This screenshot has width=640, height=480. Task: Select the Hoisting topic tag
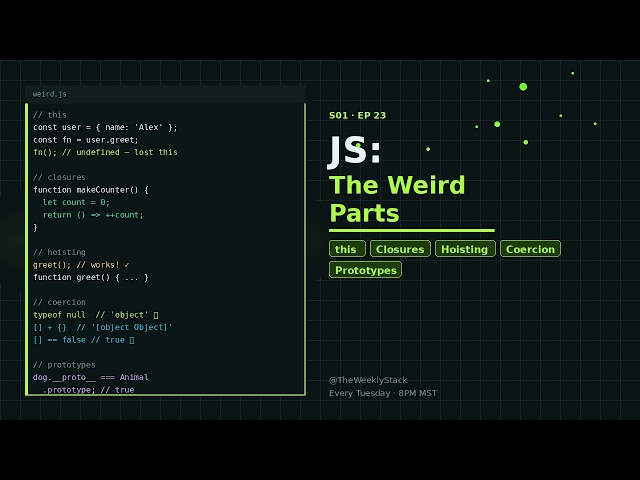click(465, 249)
